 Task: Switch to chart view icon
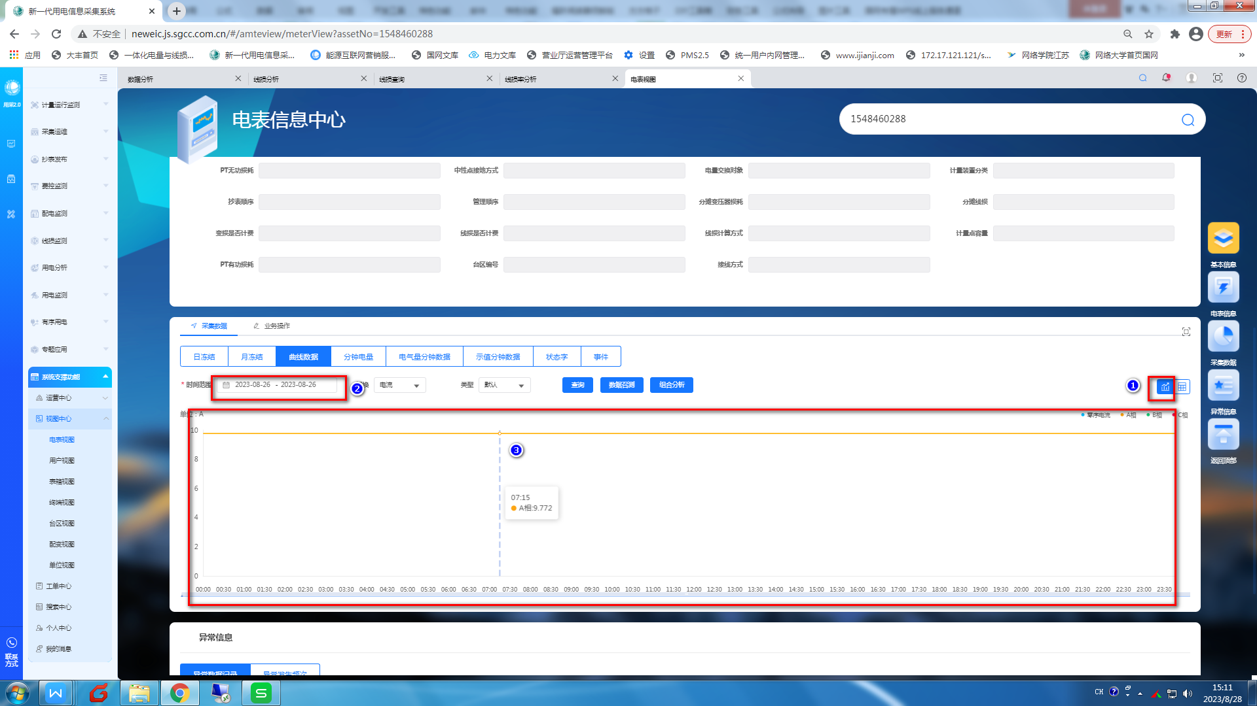1165,386
